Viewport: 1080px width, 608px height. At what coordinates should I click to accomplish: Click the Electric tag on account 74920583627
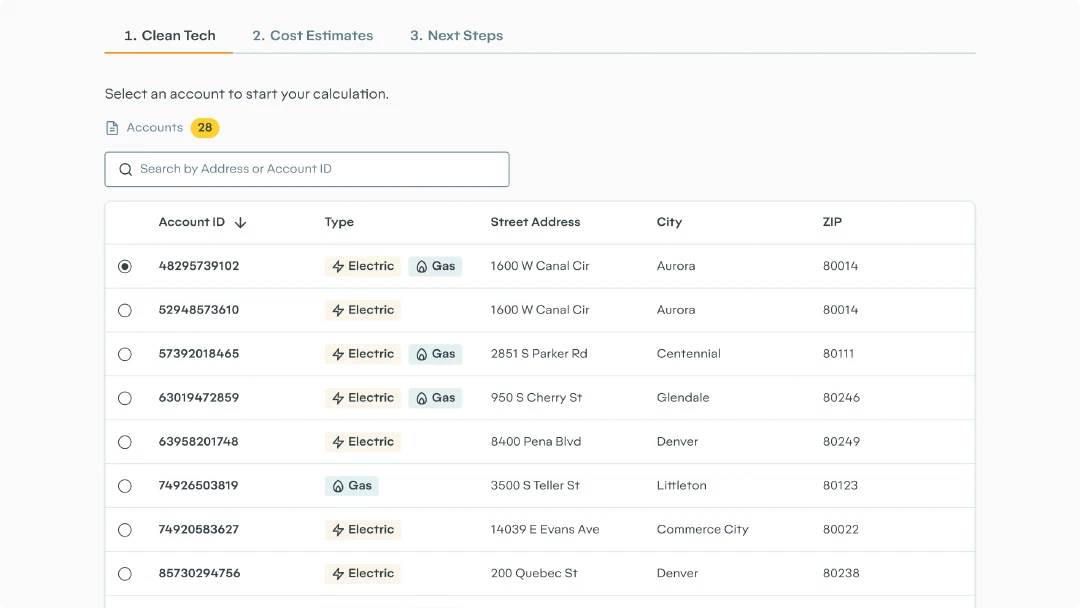tap(363, 530)
